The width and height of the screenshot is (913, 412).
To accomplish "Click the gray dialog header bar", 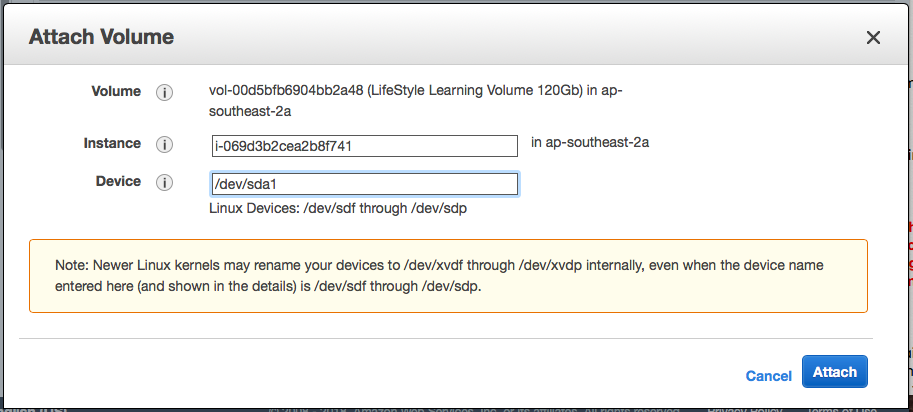I will (x=456, y=37).
